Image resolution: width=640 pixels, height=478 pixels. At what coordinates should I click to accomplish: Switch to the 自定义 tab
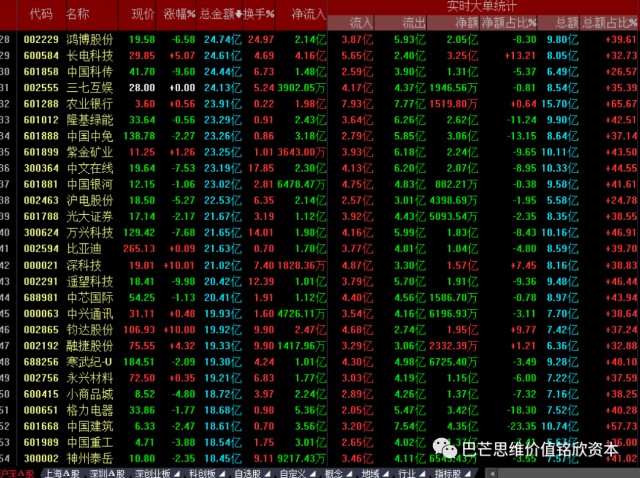pos(297,474)
